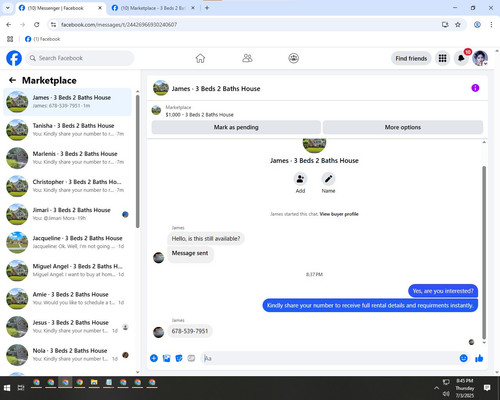The image size is (500, 400).
Task: Open the Groups icon in top navigation
Action: [x=293, y=58]
